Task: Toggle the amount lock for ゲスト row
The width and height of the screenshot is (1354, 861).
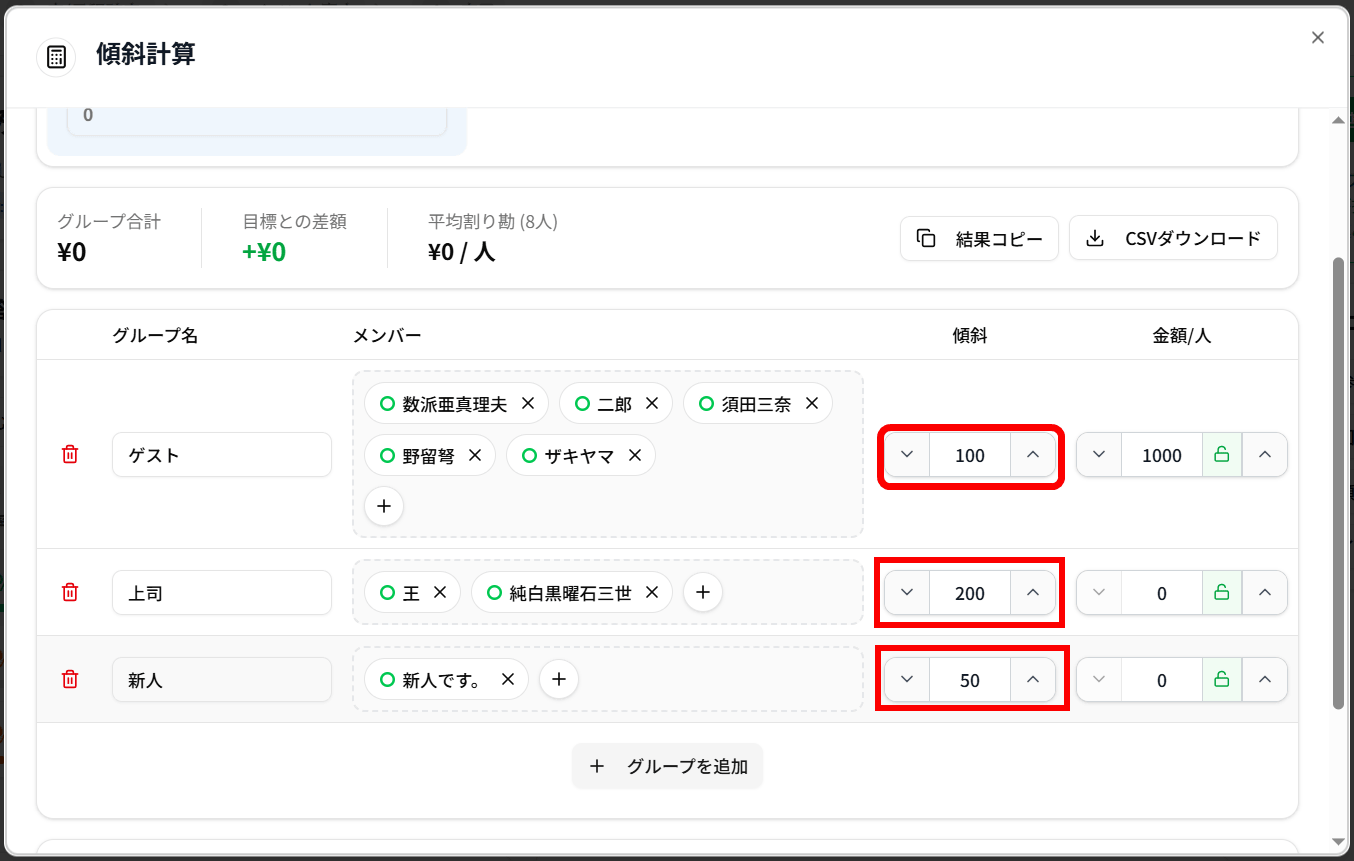Action: click(1221, 455)
